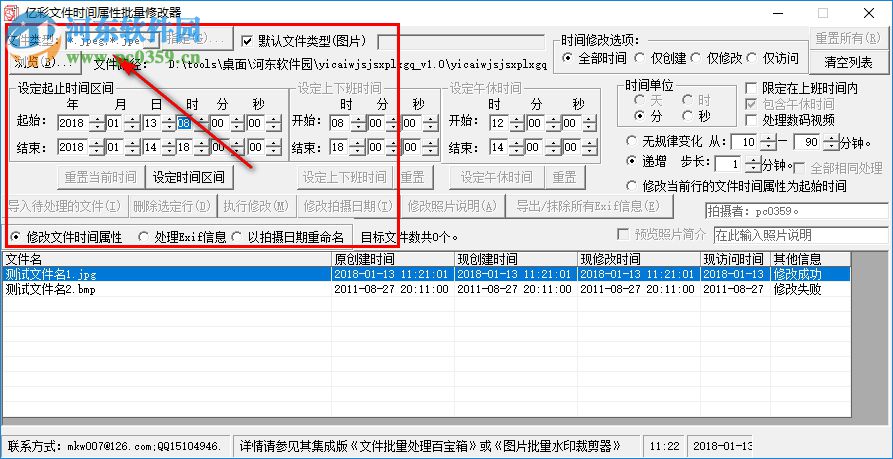Image resolution: width=893 pixels, height=459 pixels.
Task: Click the 重置所有(R) button
Action: pyautogui.click(x=848, y=38)
